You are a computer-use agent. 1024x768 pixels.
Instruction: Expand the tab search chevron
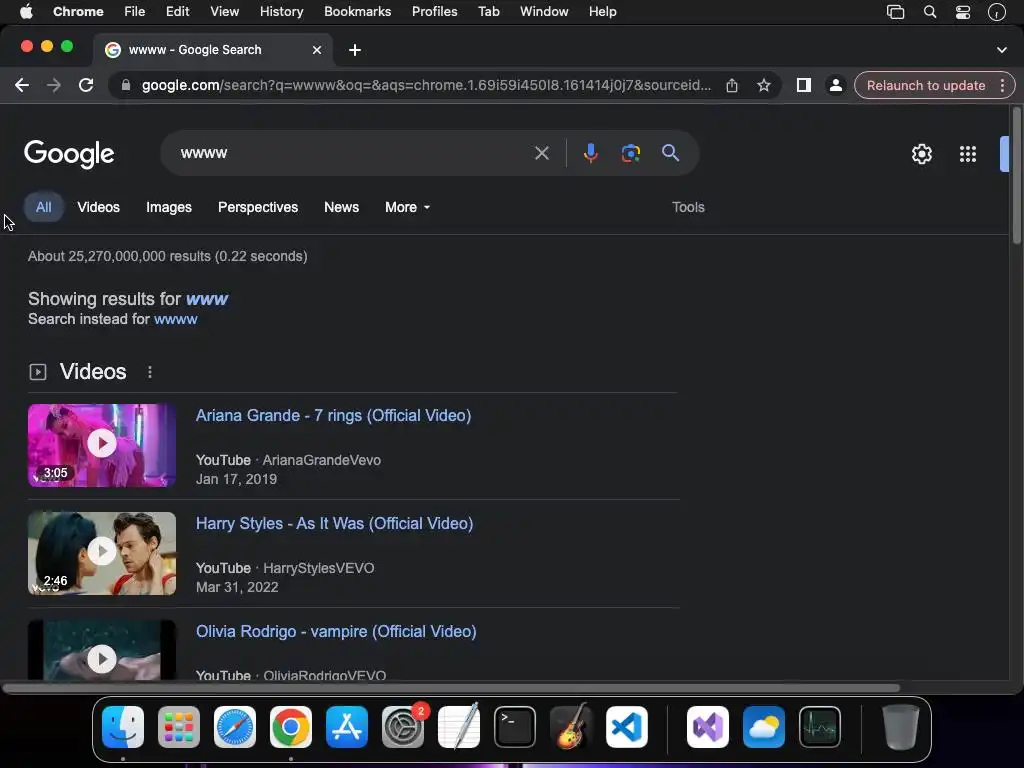coord(1002,50)
